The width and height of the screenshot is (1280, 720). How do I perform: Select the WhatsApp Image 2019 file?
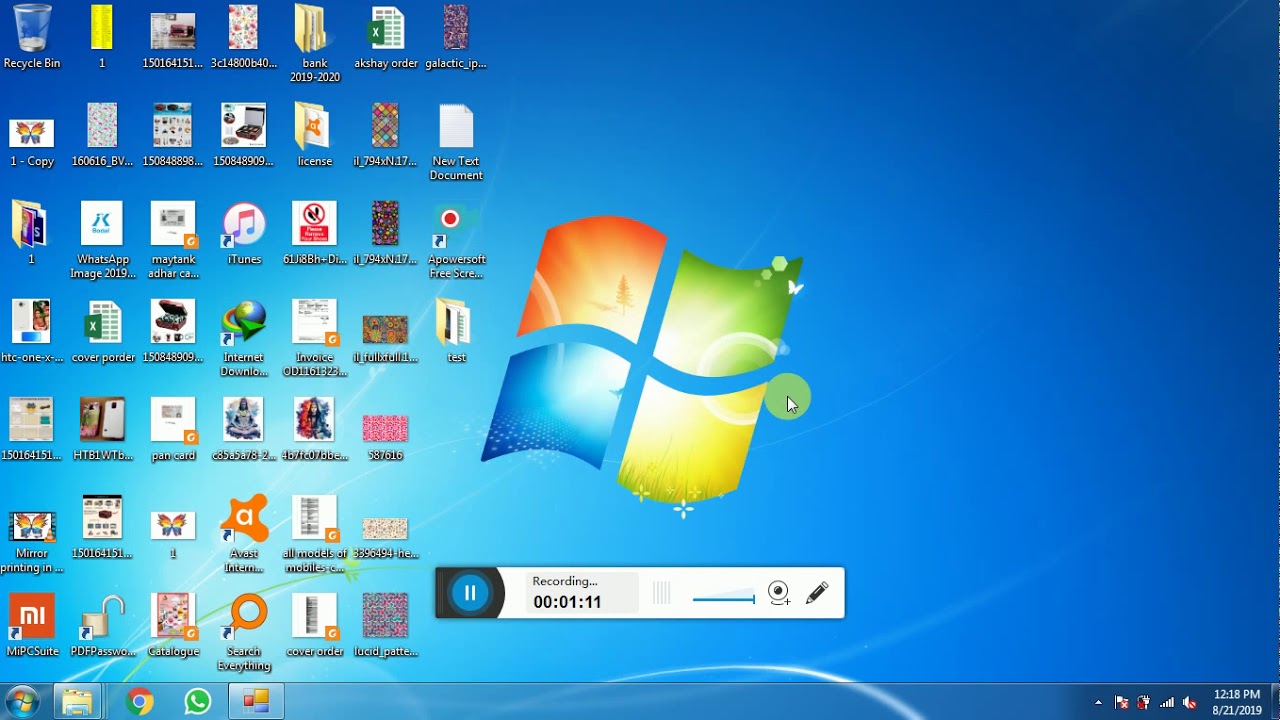click(x=103, y=241)
